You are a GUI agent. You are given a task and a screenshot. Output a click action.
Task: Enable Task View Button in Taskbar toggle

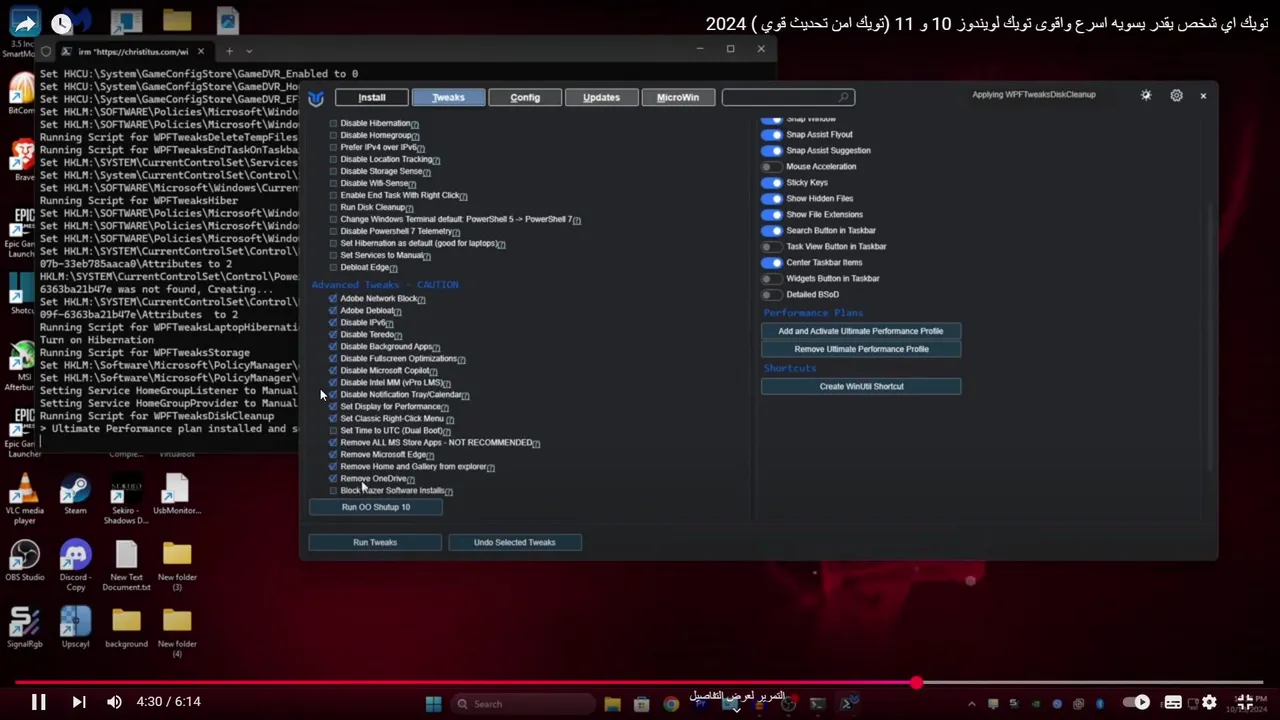click(771, 246)
